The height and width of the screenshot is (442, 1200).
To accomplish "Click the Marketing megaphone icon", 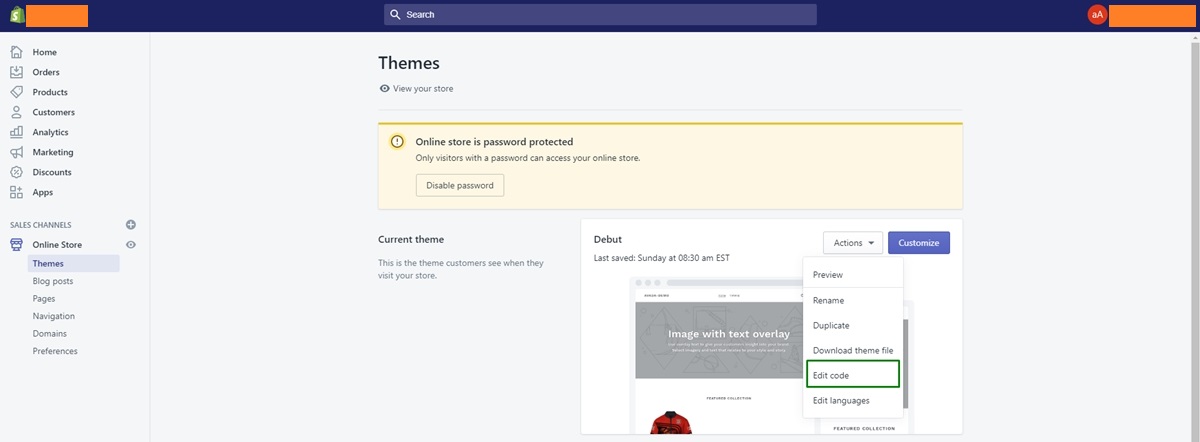I will 16,152.
